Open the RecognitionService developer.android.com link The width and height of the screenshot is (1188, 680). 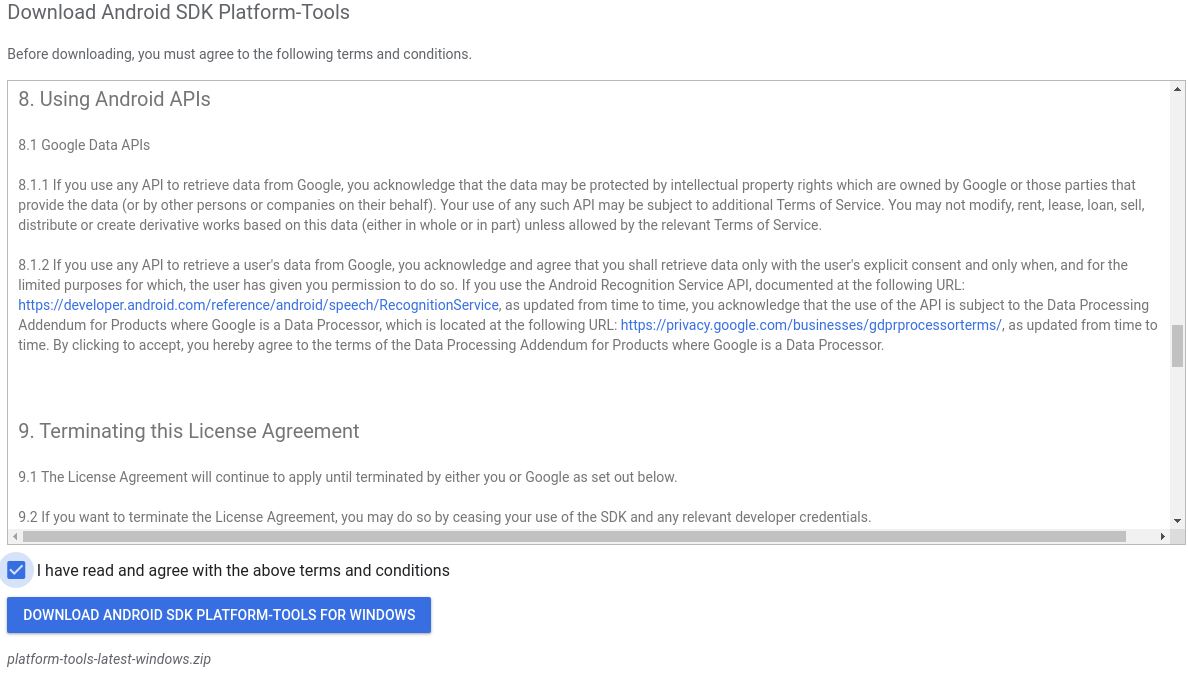(x=258, y=305)
